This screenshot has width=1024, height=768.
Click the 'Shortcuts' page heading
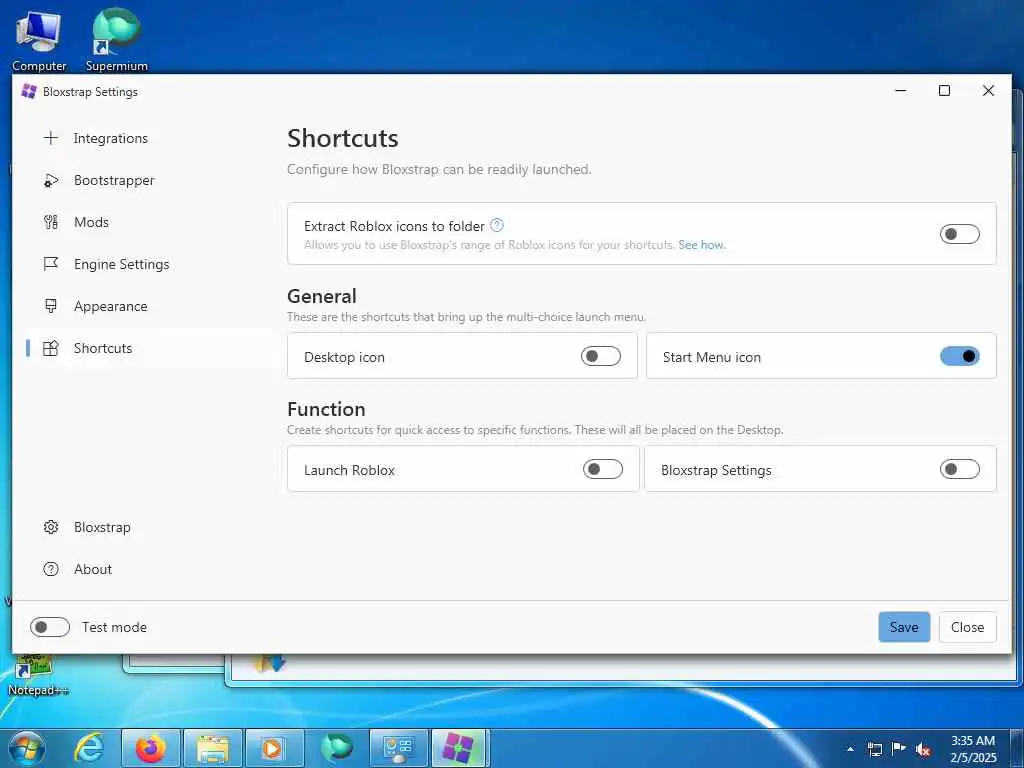click(x=343, y=138)
